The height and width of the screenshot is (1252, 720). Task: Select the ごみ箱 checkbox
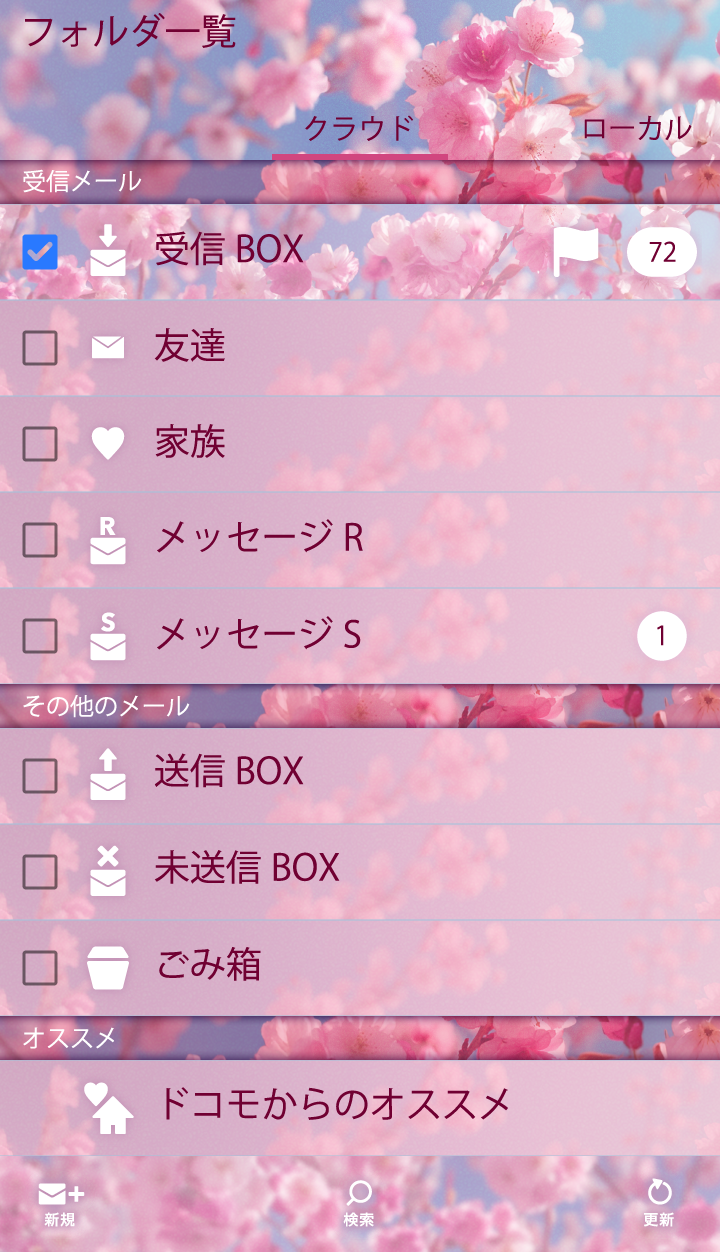(x=40, y=968)
